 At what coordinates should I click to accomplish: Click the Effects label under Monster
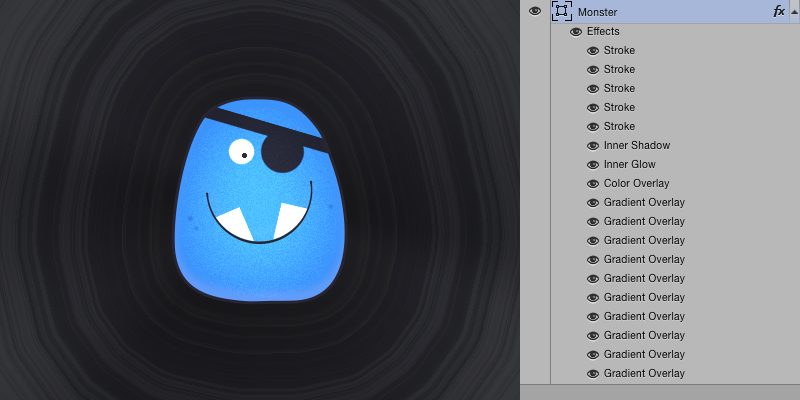(x=603, y=32)
